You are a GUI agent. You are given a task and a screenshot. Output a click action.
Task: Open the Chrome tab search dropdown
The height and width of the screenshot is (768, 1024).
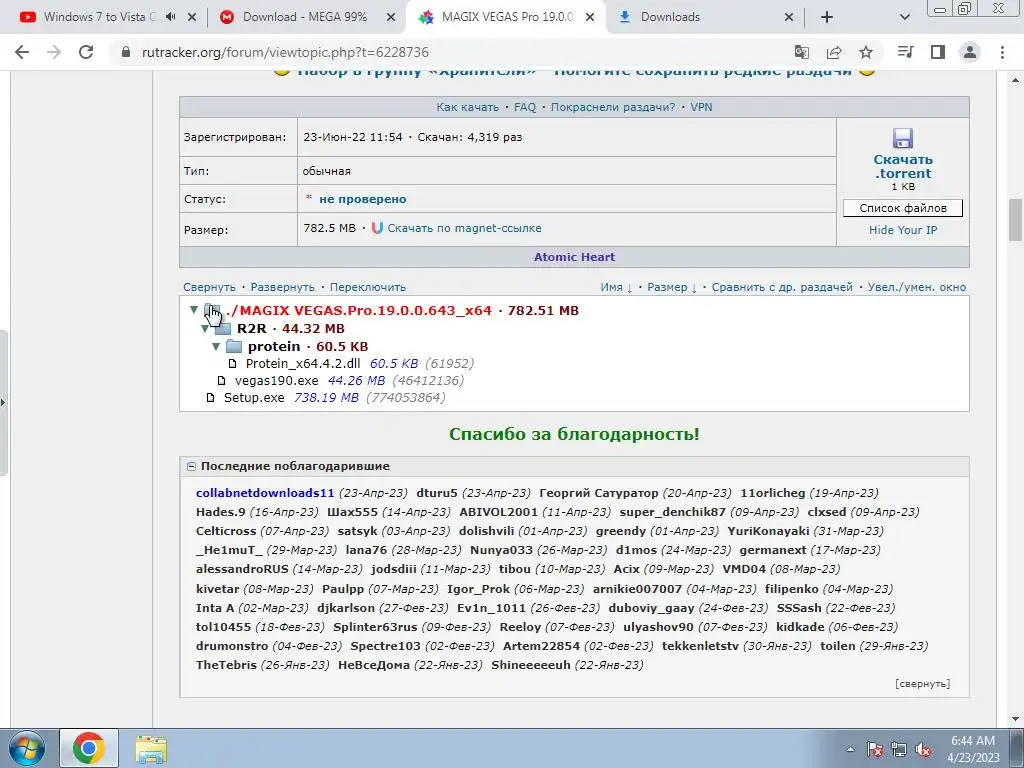coord(904,17)
